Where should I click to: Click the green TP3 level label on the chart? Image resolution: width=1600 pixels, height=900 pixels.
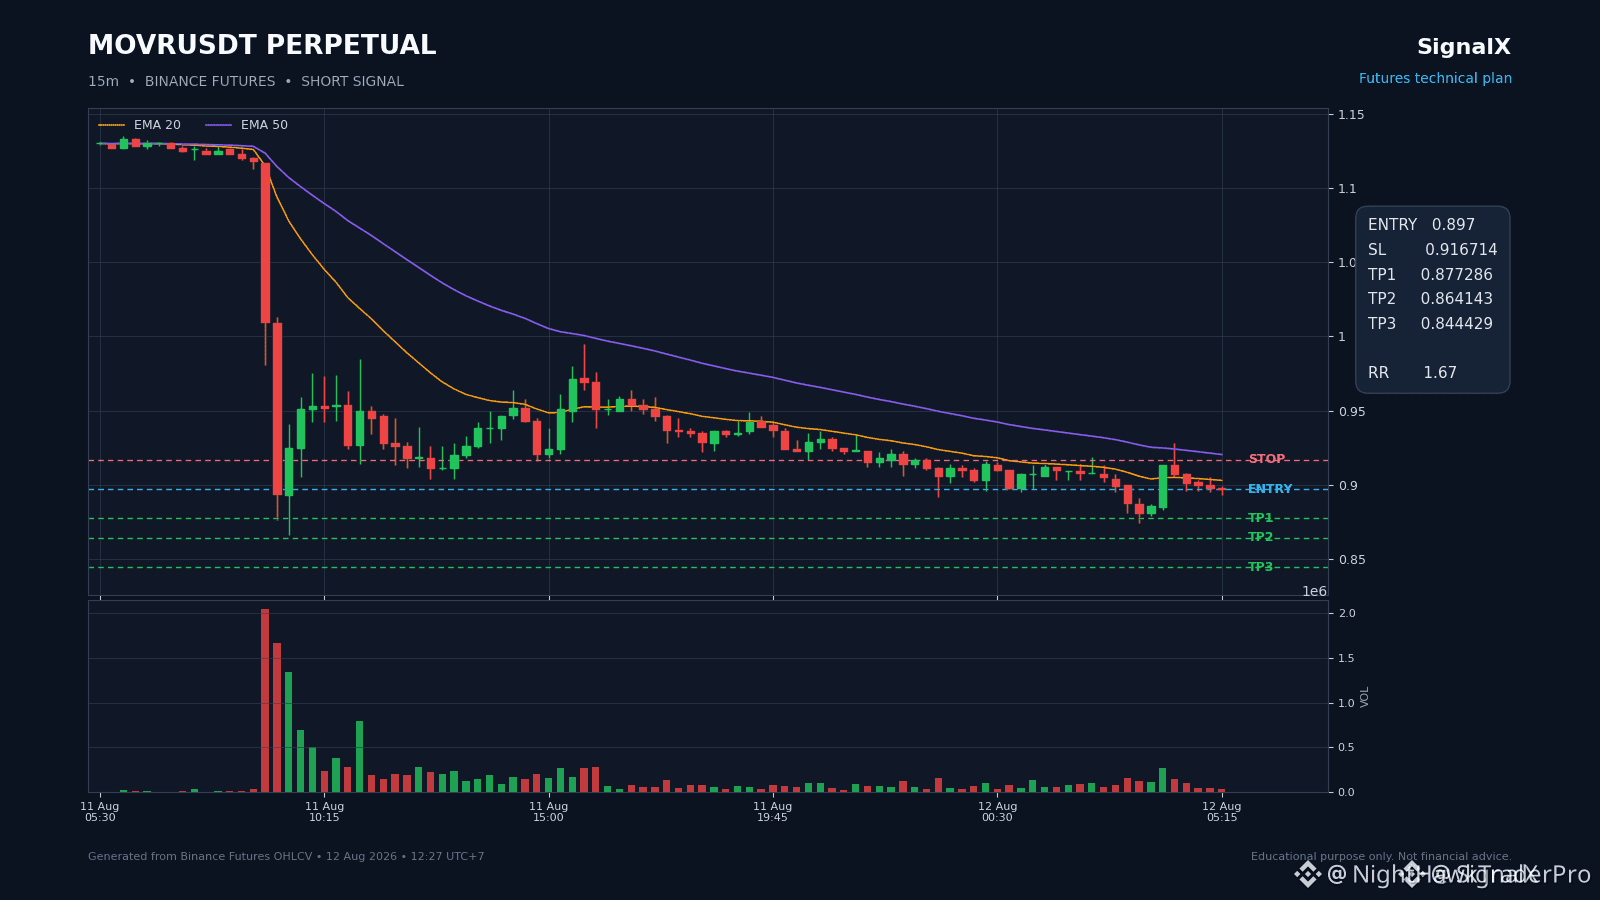click(x=1260, y=567)
